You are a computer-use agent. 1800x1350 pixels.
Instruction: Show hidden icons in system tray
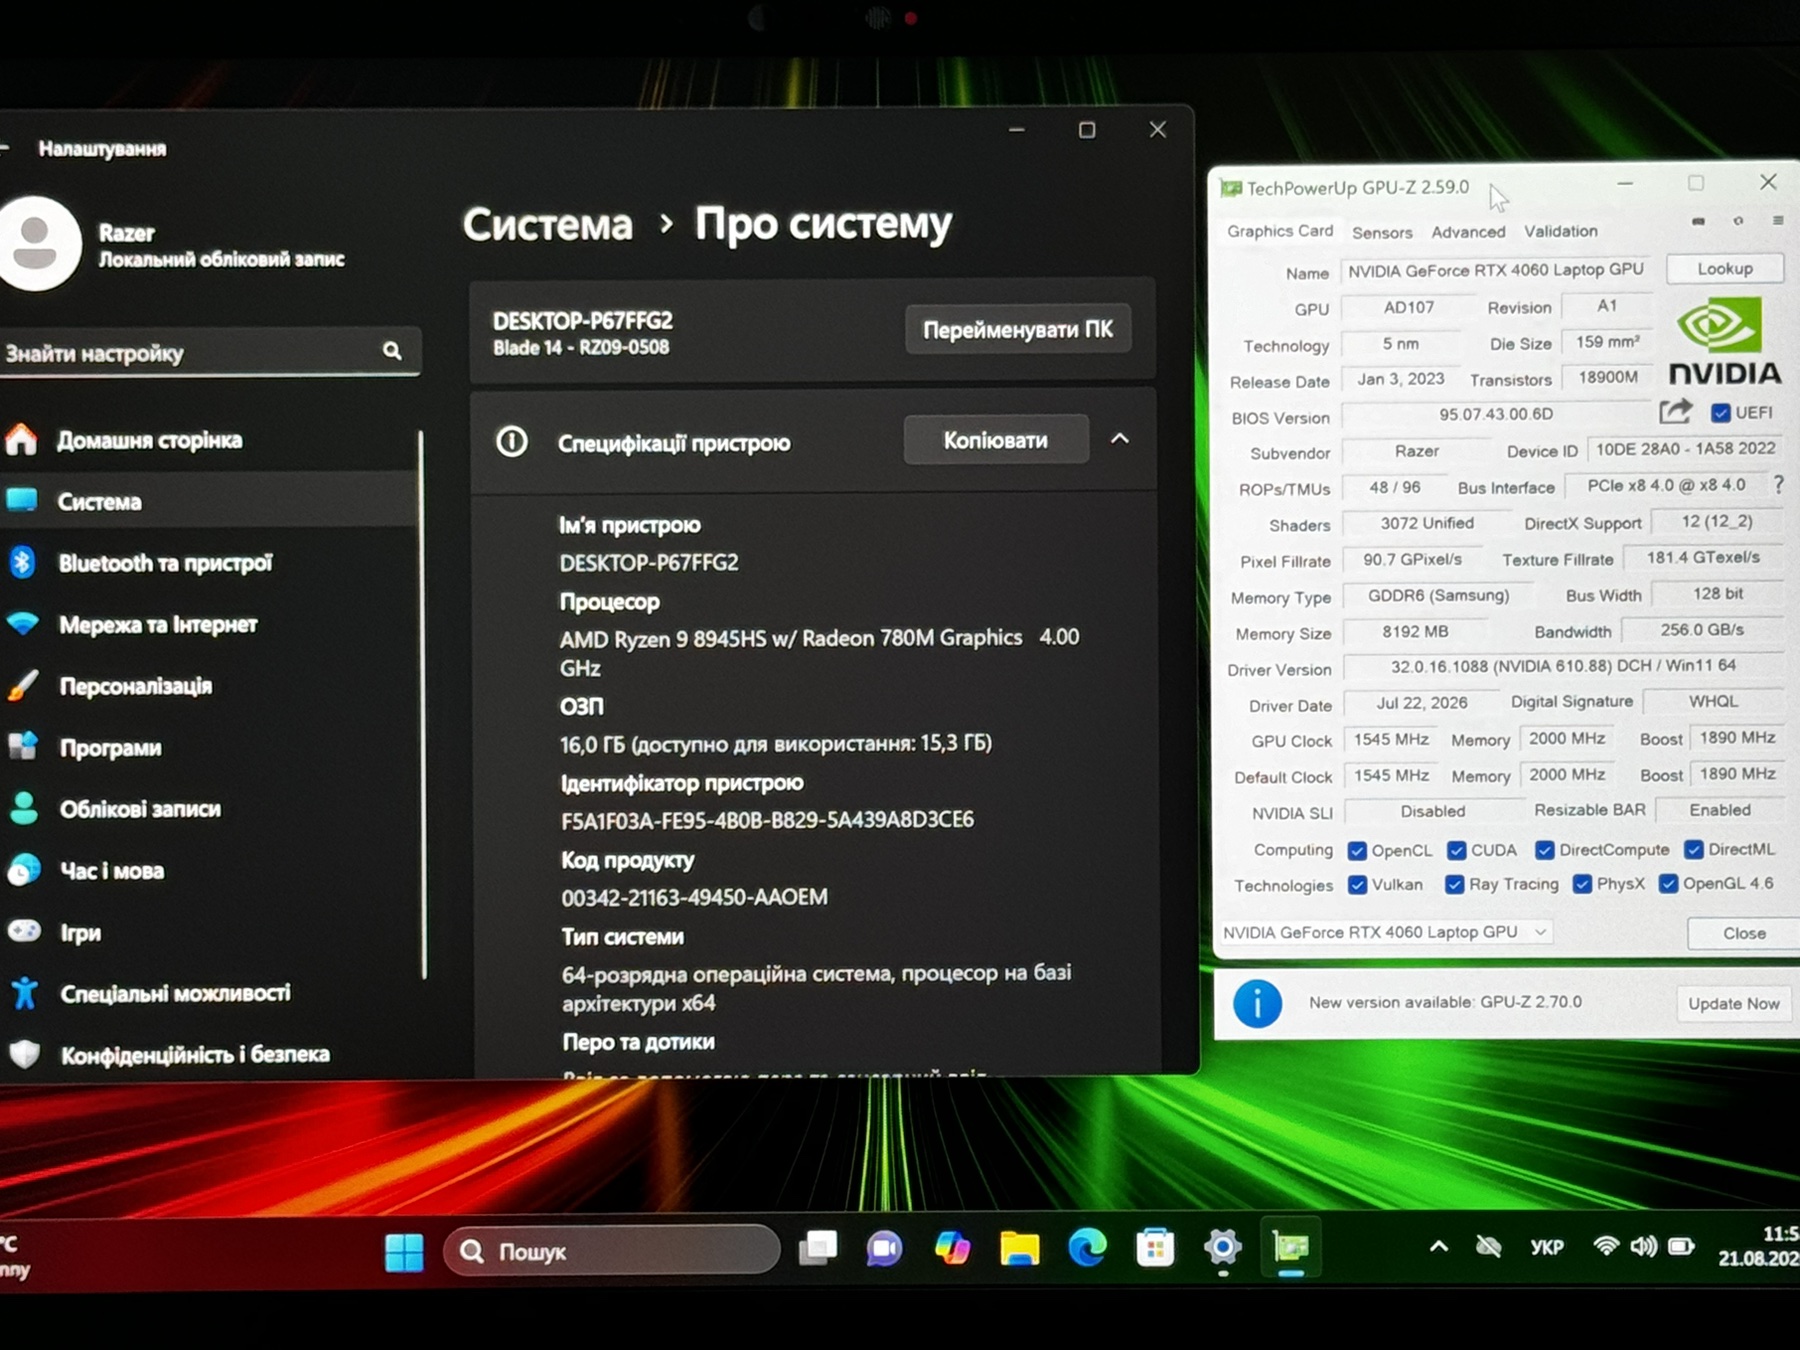[1438, 1247]
